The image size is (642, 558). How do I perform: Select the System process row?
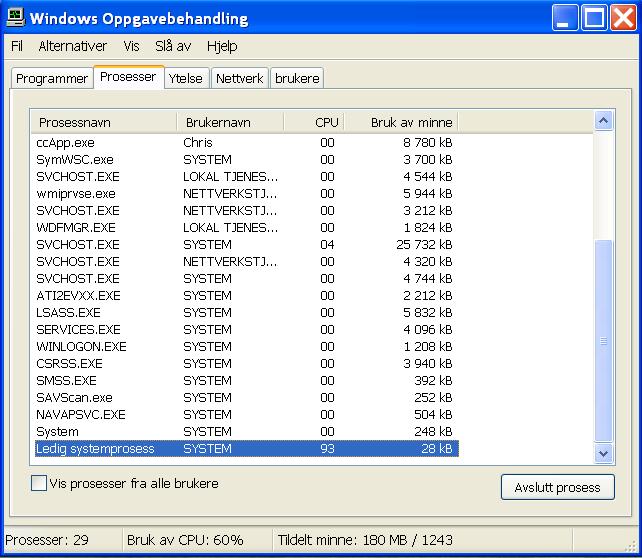pos(247,431)
